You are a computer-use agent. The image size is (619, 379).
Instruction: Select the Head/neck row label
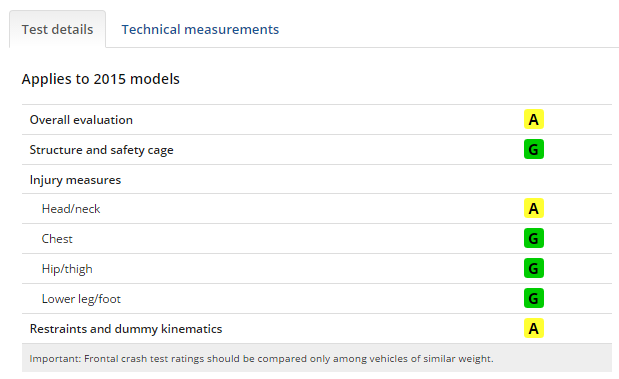pos(71,209)
